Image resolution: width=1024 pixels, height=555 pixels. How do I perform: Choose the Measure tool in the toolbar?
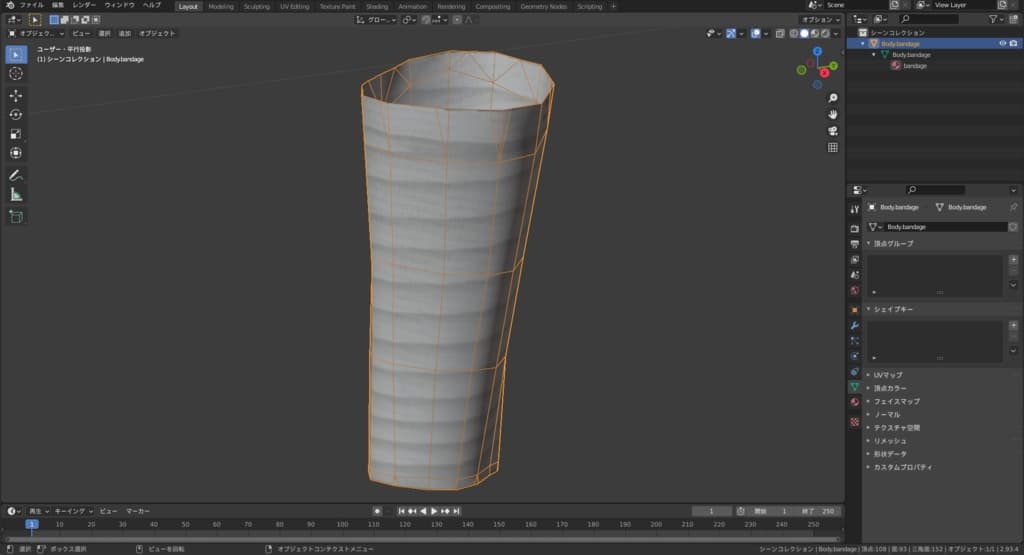pyautogui.click(x=16, y=195)
